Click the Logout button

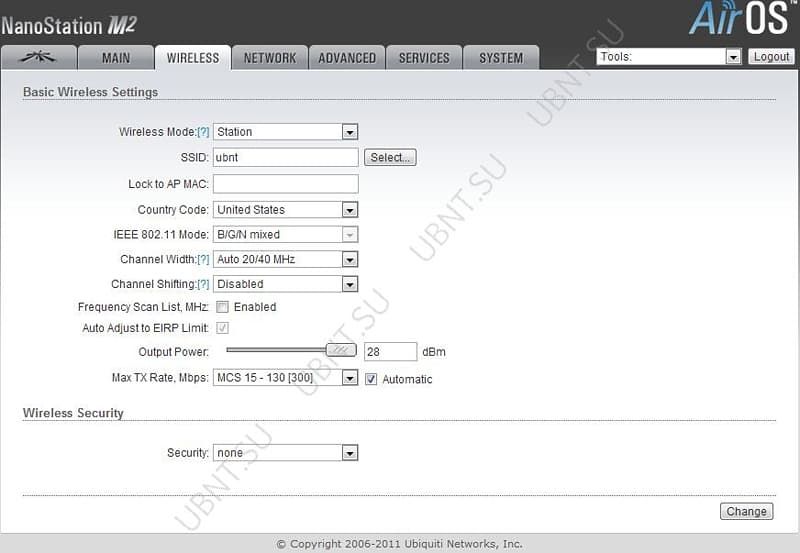[x=771, y=57]
